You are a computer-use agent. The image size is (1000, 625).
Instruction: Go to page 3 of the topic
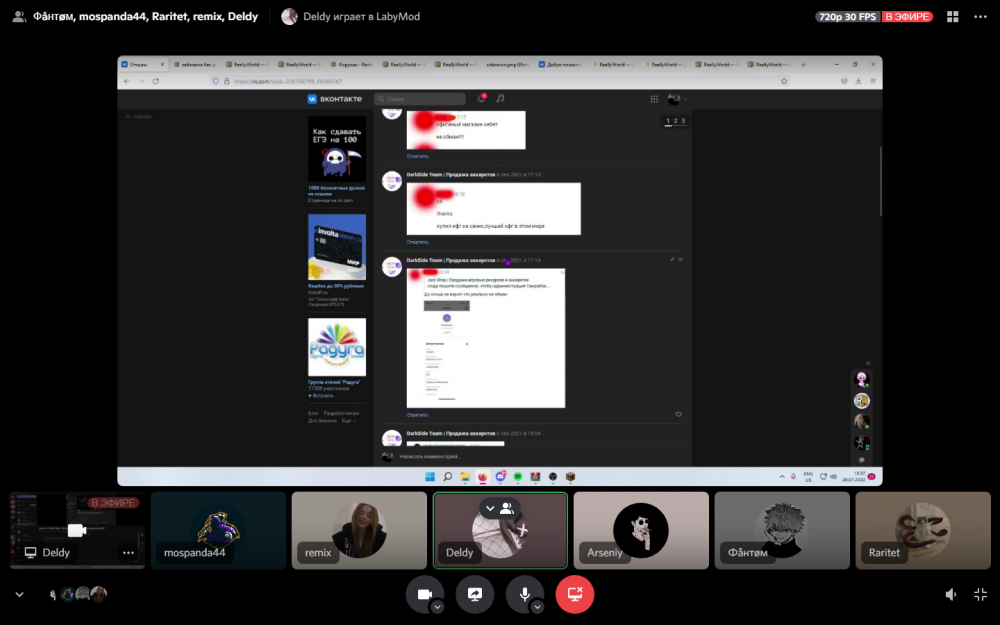pyautogui.click(x=683, y=121)
